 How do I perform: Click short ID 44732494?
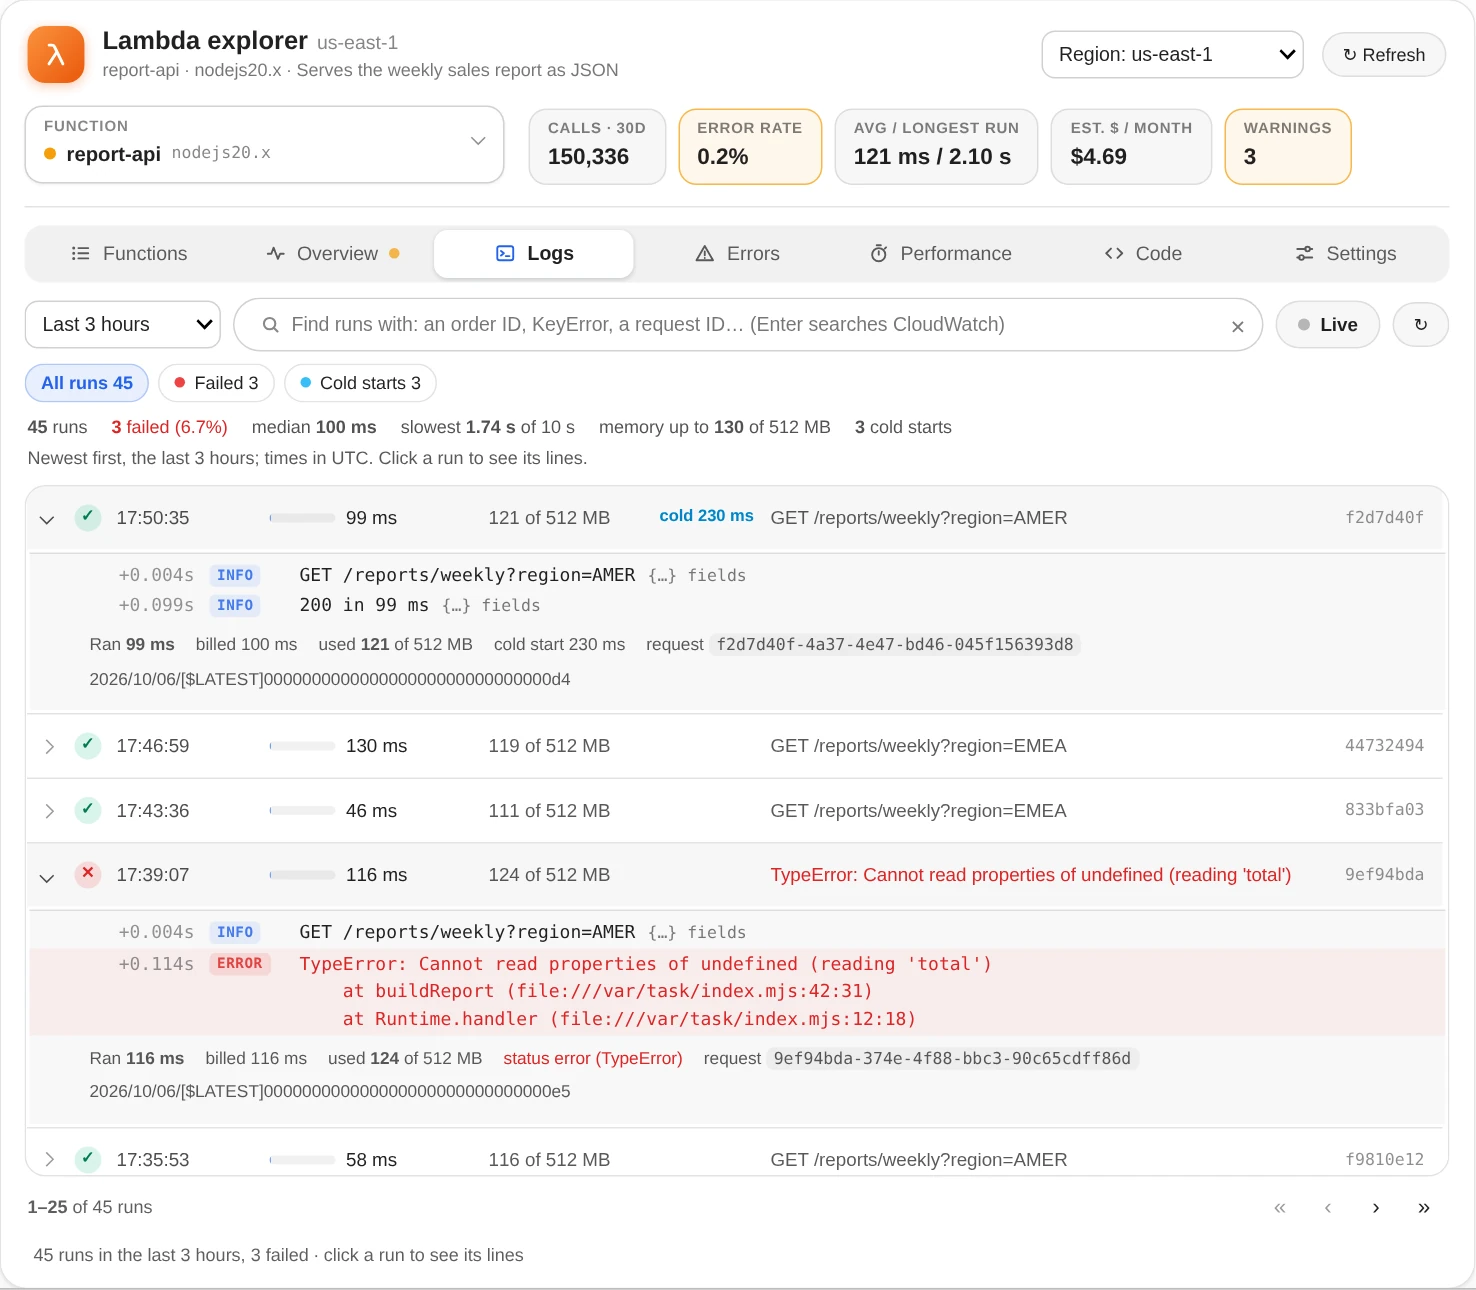click(1384, 746)
